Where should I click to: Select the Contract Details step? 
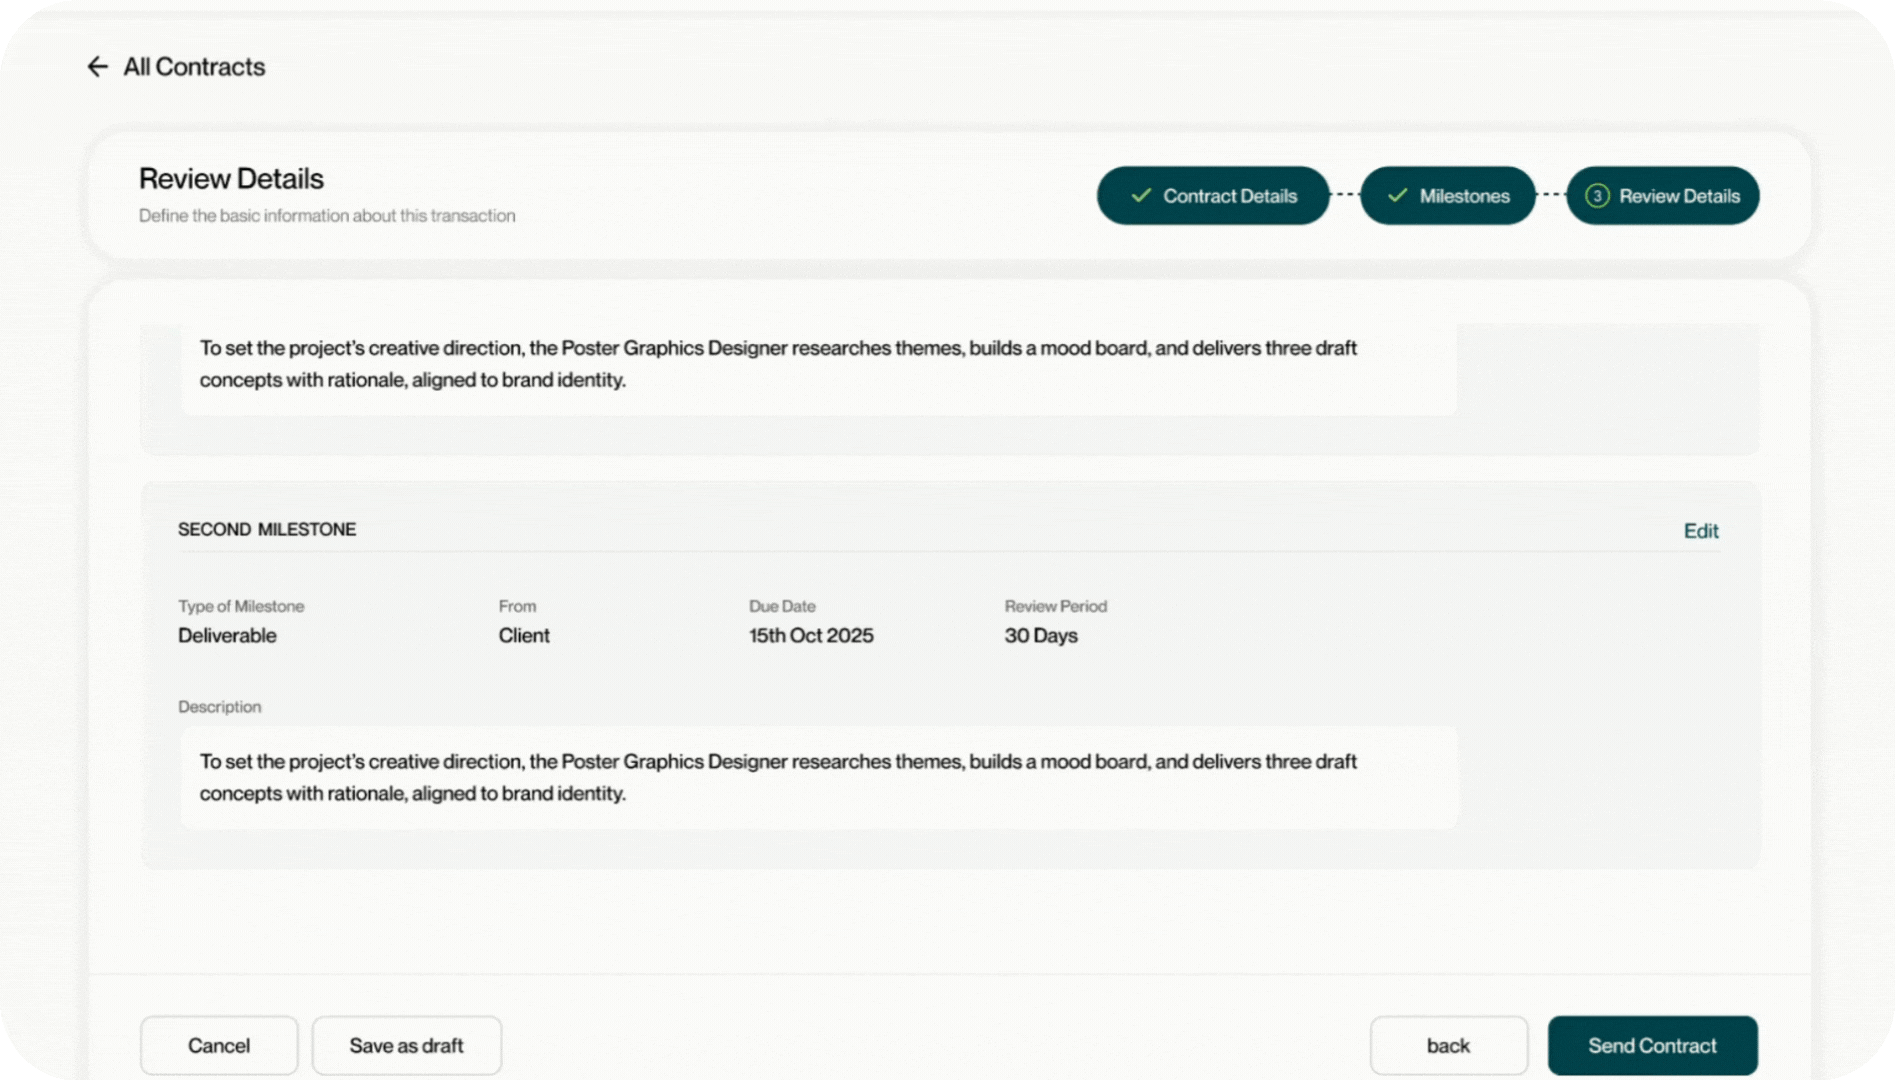(1213, 196)
